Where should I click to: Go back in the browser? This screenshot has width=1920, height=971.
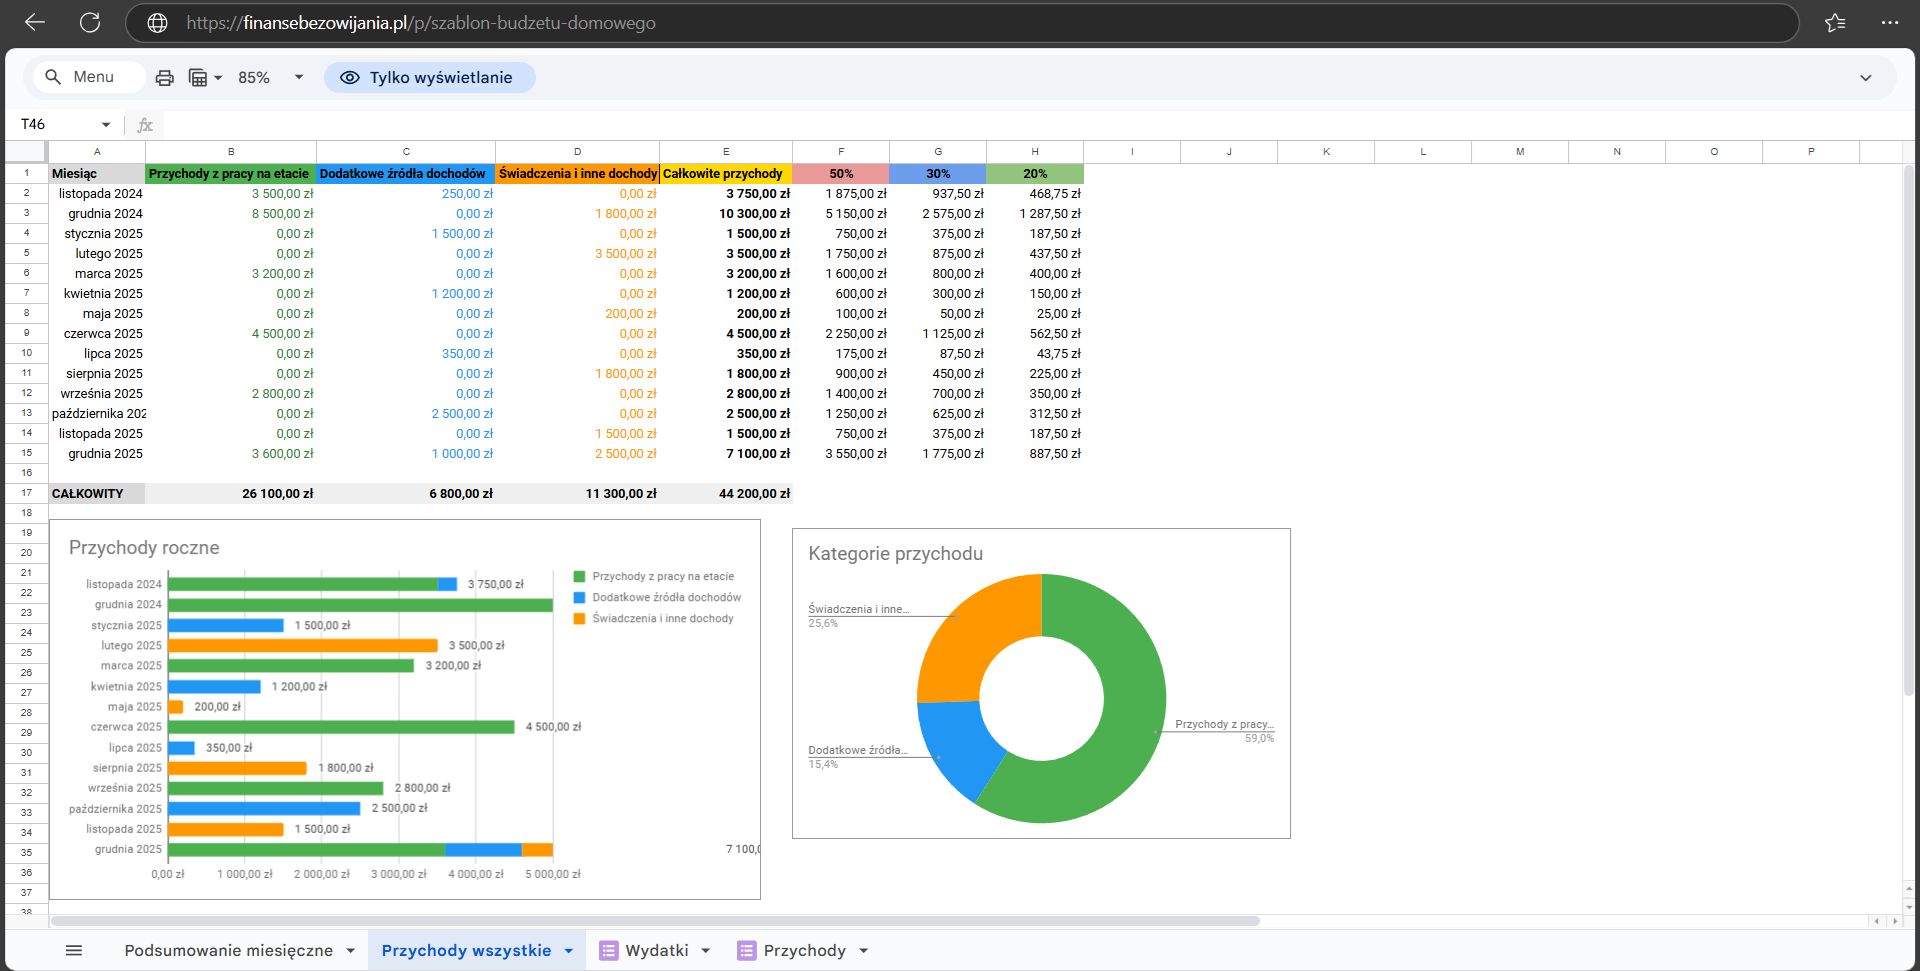tap(35, 22)
